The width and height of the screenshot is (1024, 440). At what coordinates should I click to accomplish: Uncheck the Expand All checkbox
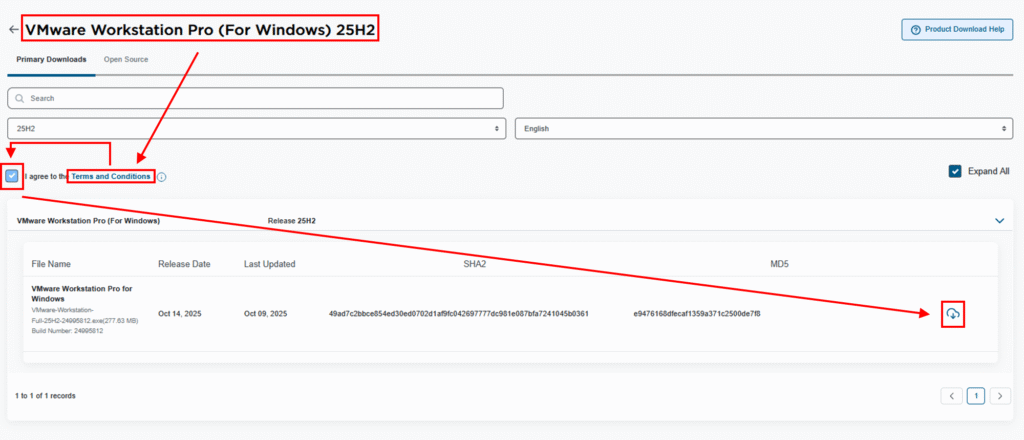coord(955,171)
